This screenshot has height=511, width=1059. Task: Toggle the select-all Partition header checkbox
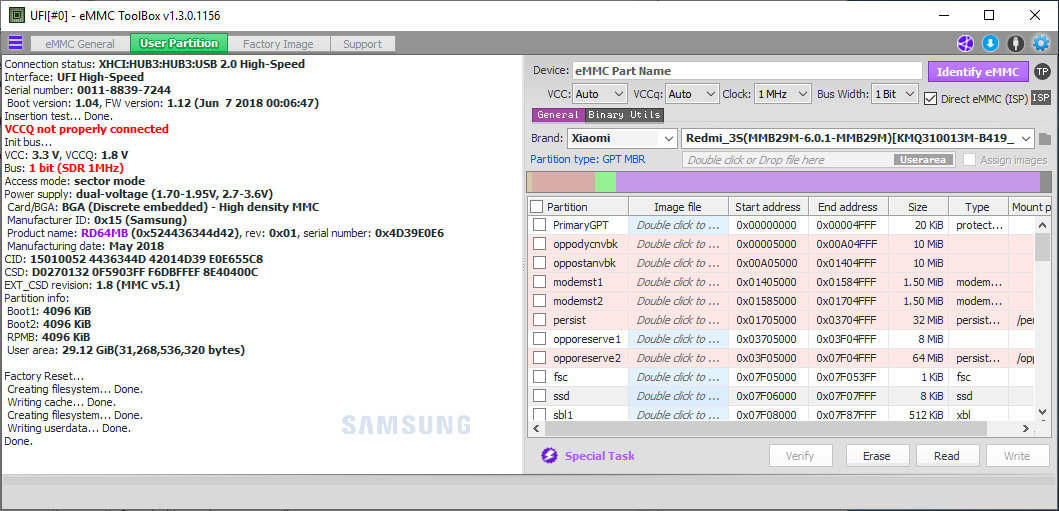tap(536, 207)
